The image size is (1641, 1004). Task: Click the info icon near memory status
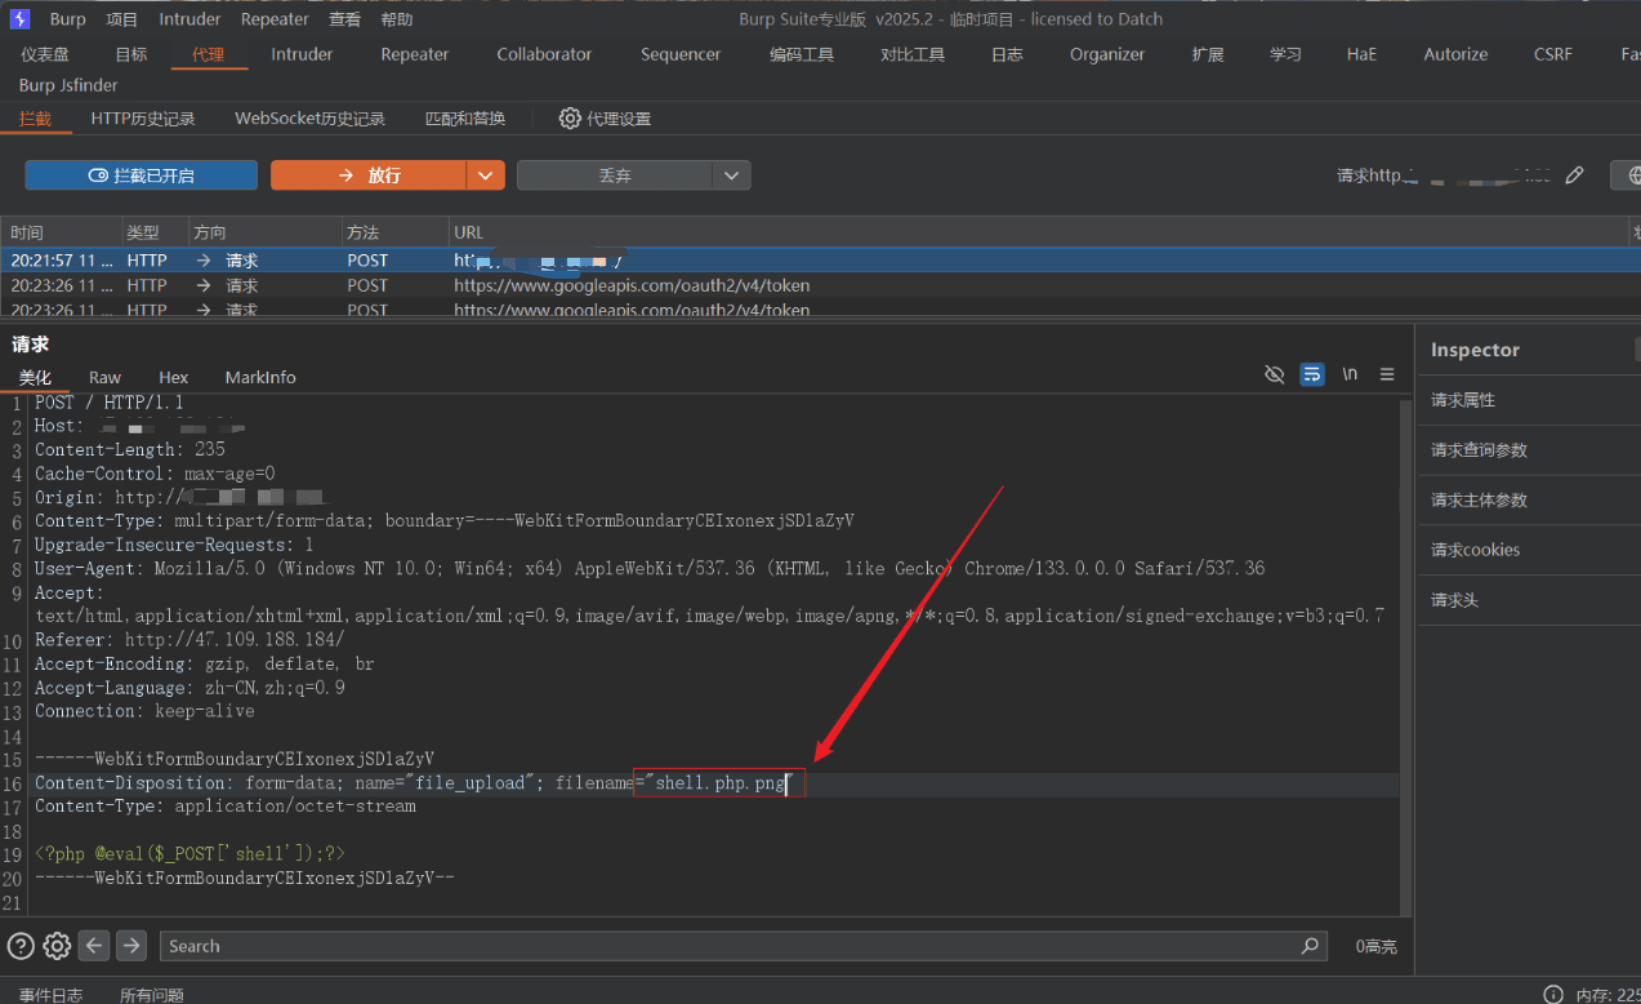click(1553, 994)
